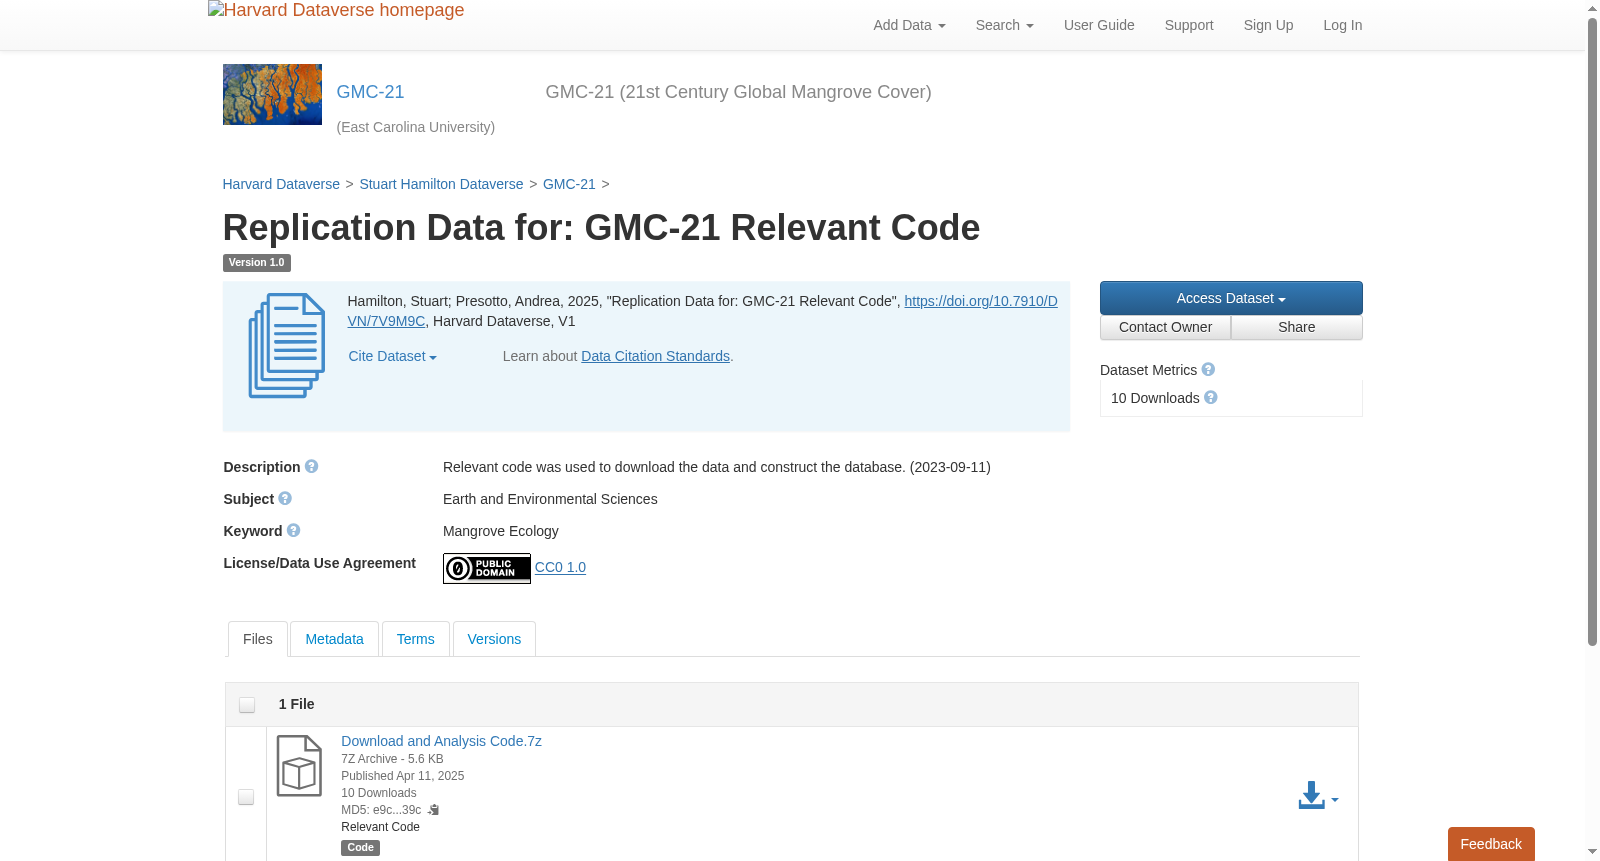Click the Share button

click(1296, 328)
